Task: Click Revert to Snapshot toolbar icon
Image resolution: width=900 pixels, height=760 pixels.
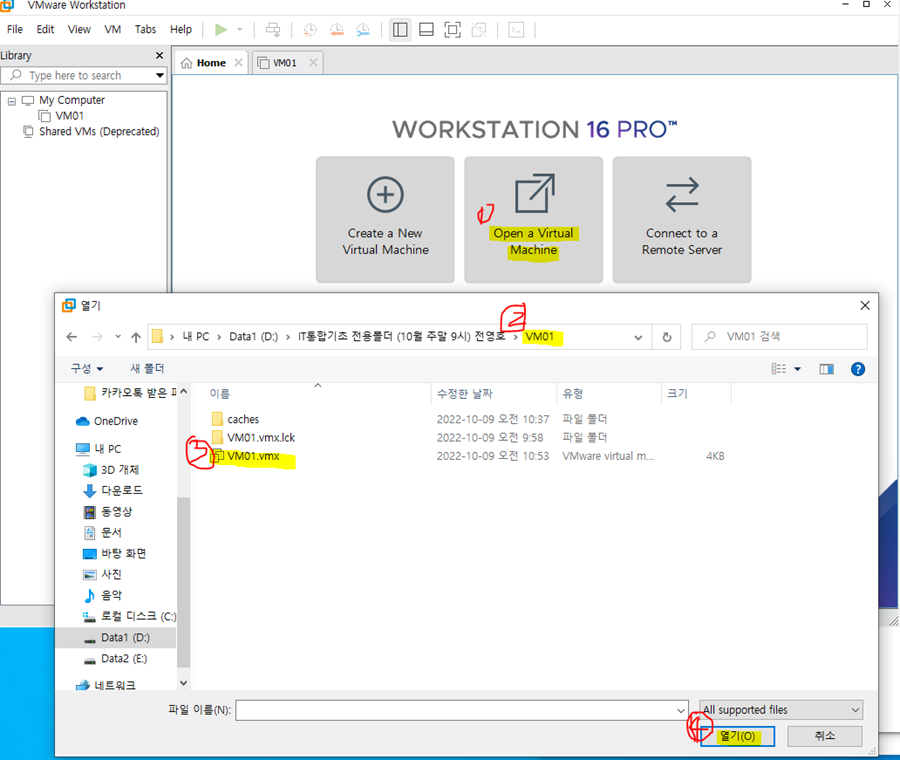Action: [x=336, y=30]
